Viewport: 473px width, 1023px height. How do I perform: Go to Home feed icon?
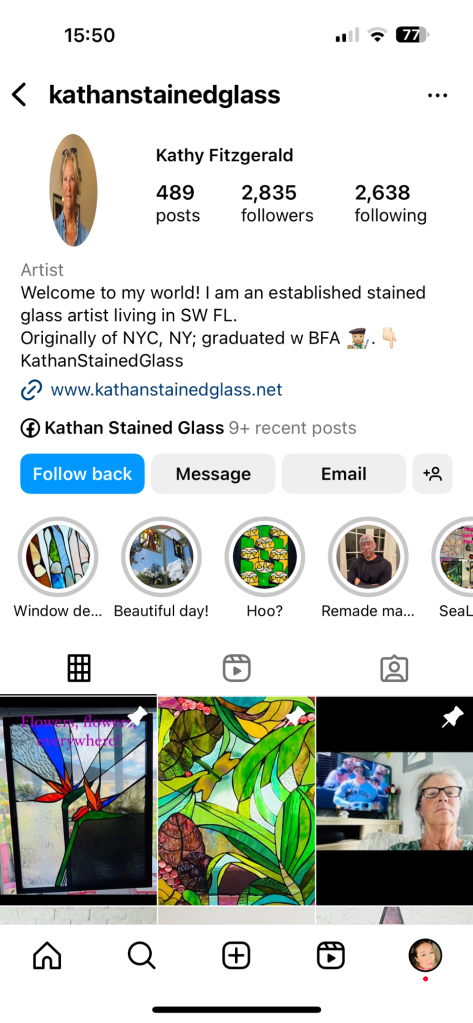tap(47, 956)
